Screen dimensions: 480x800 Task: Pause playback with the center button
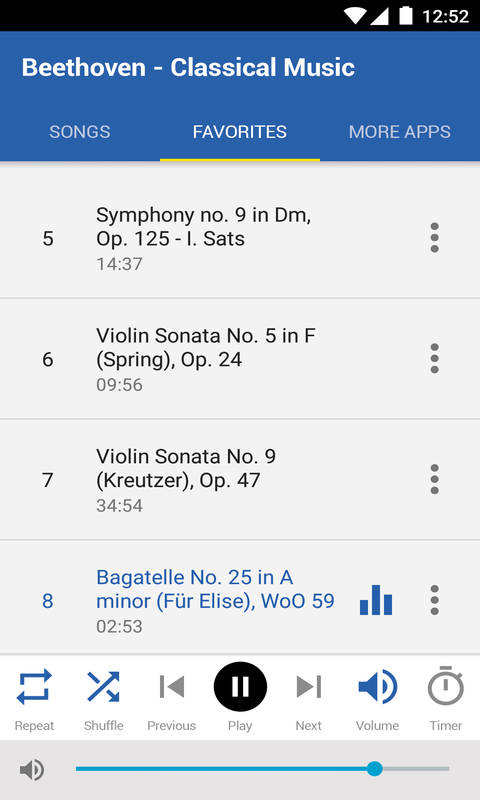pos(240,686)
